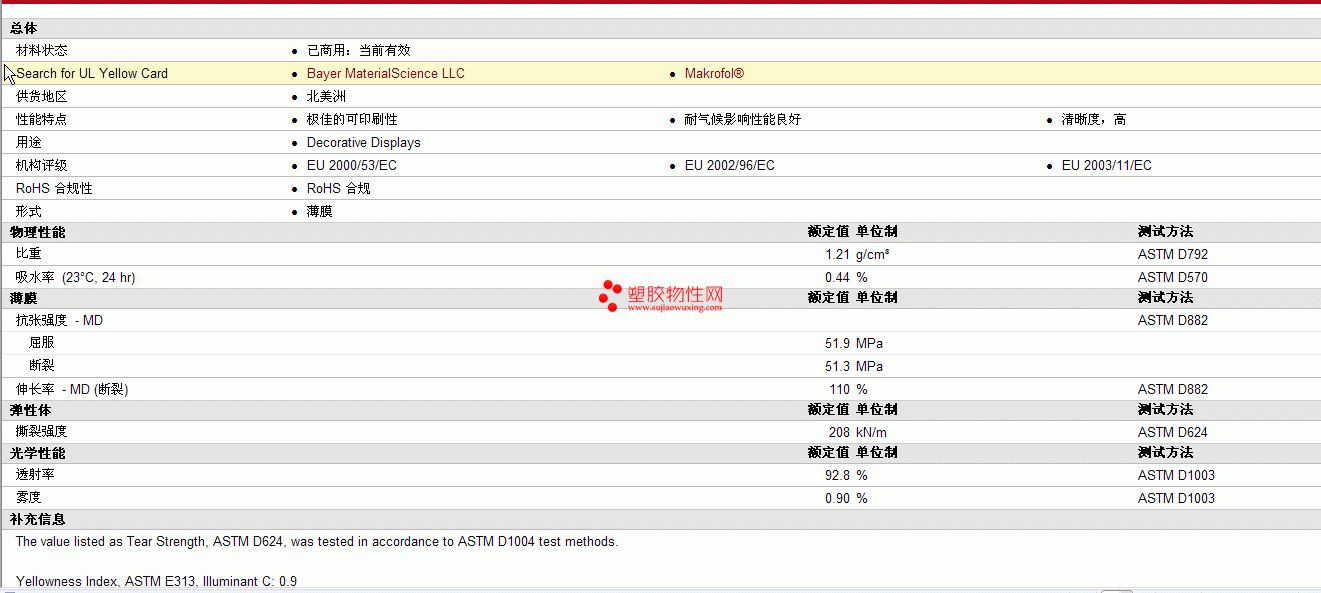Open the Makrofol® link
Screen dimensions: 1321x593
coord(714,74)
